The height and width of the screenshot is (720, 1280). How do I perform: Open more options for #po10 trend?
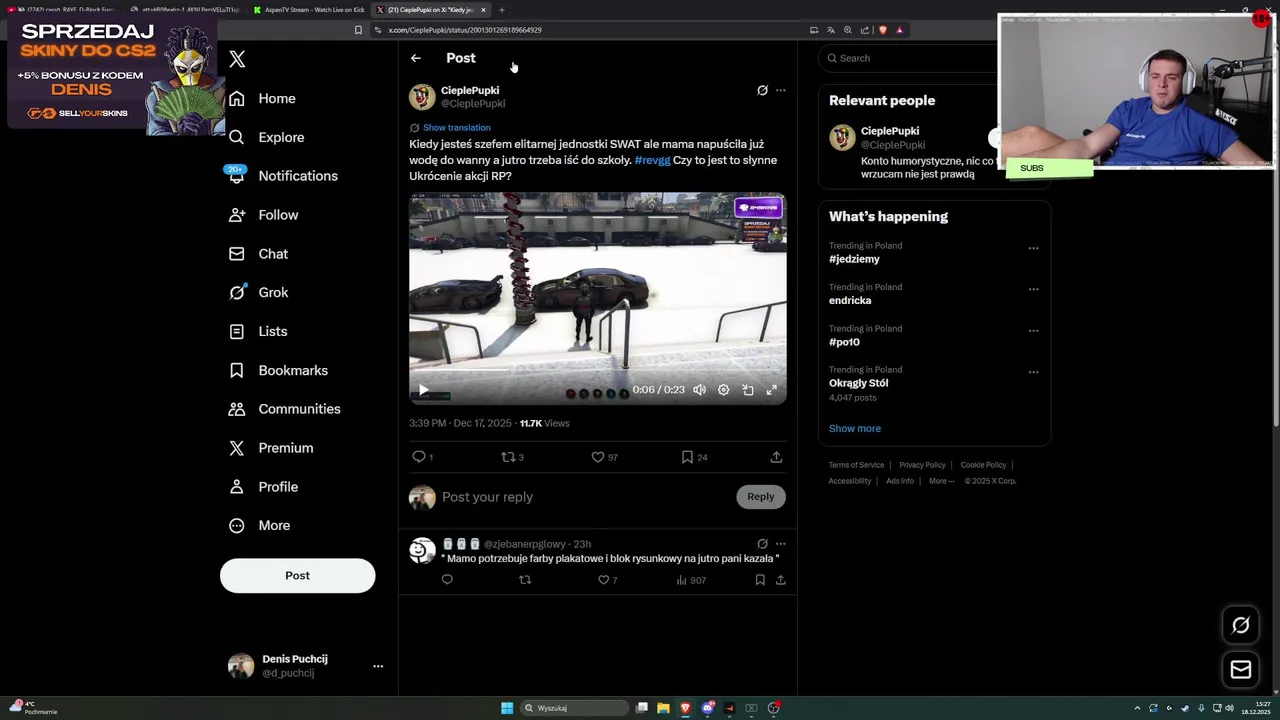pos(1033,331)
